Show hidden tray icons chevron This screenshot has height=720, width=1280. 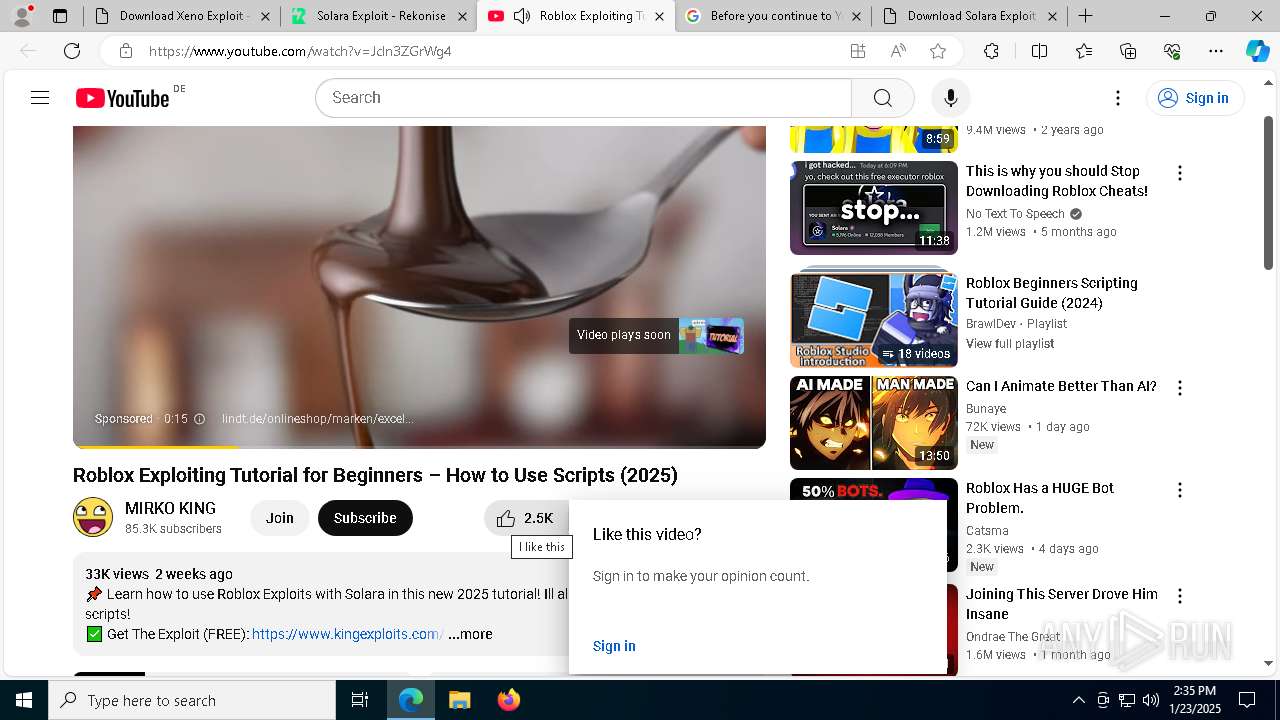point(1078,700)
